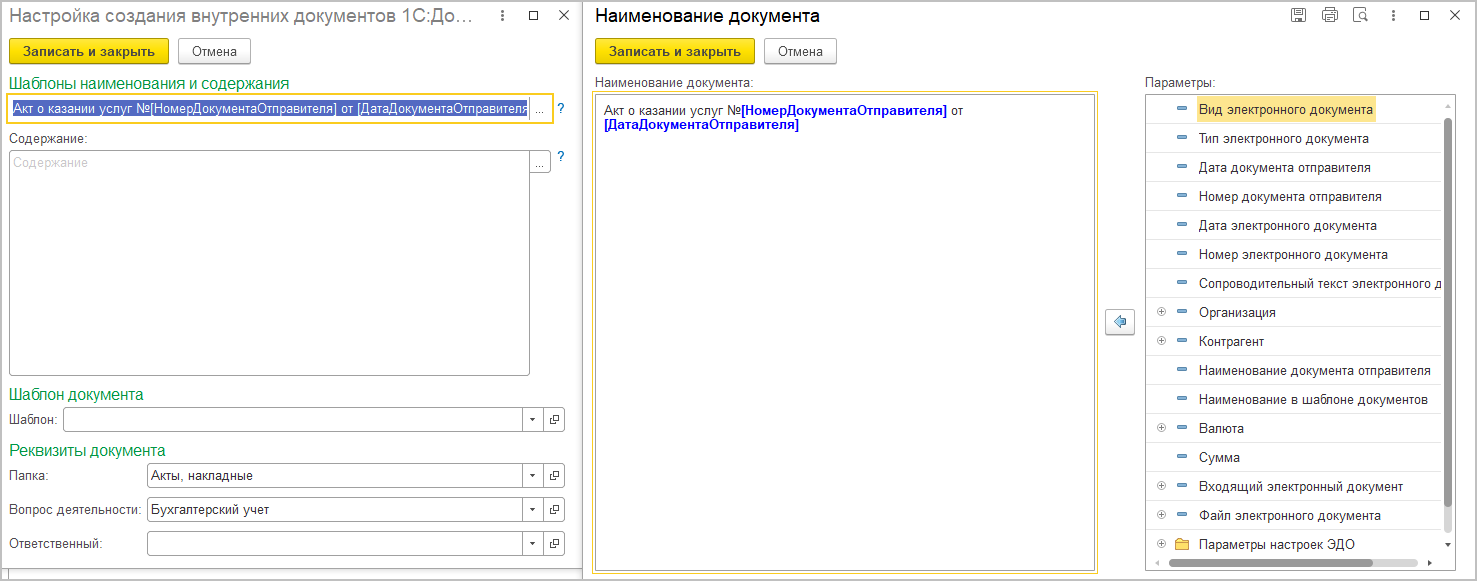Open the Папка field's open-form icon

click(x=554, y=476)
